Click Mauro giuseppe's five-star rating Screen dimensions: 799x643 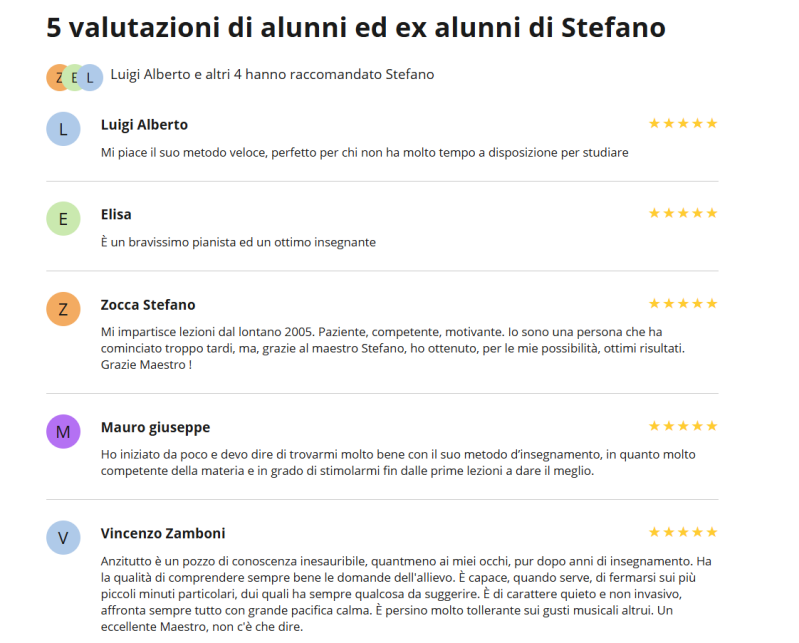click(x=683, y=426)
